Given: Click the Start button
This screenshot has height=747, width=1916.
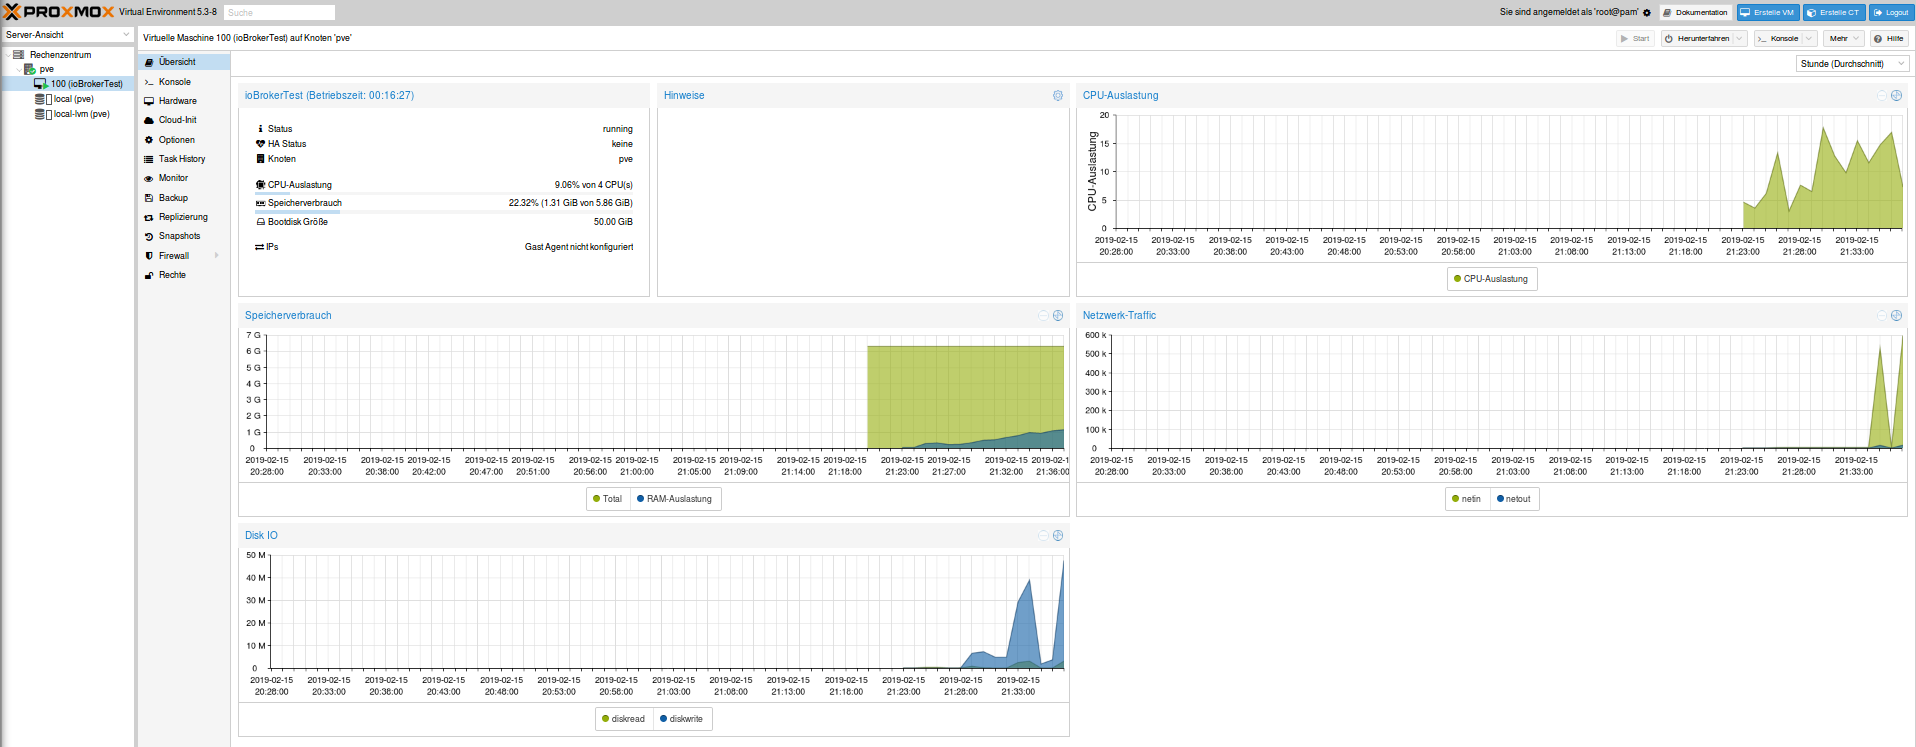Looking at the screenshot, I should (x=1635, y=39).
